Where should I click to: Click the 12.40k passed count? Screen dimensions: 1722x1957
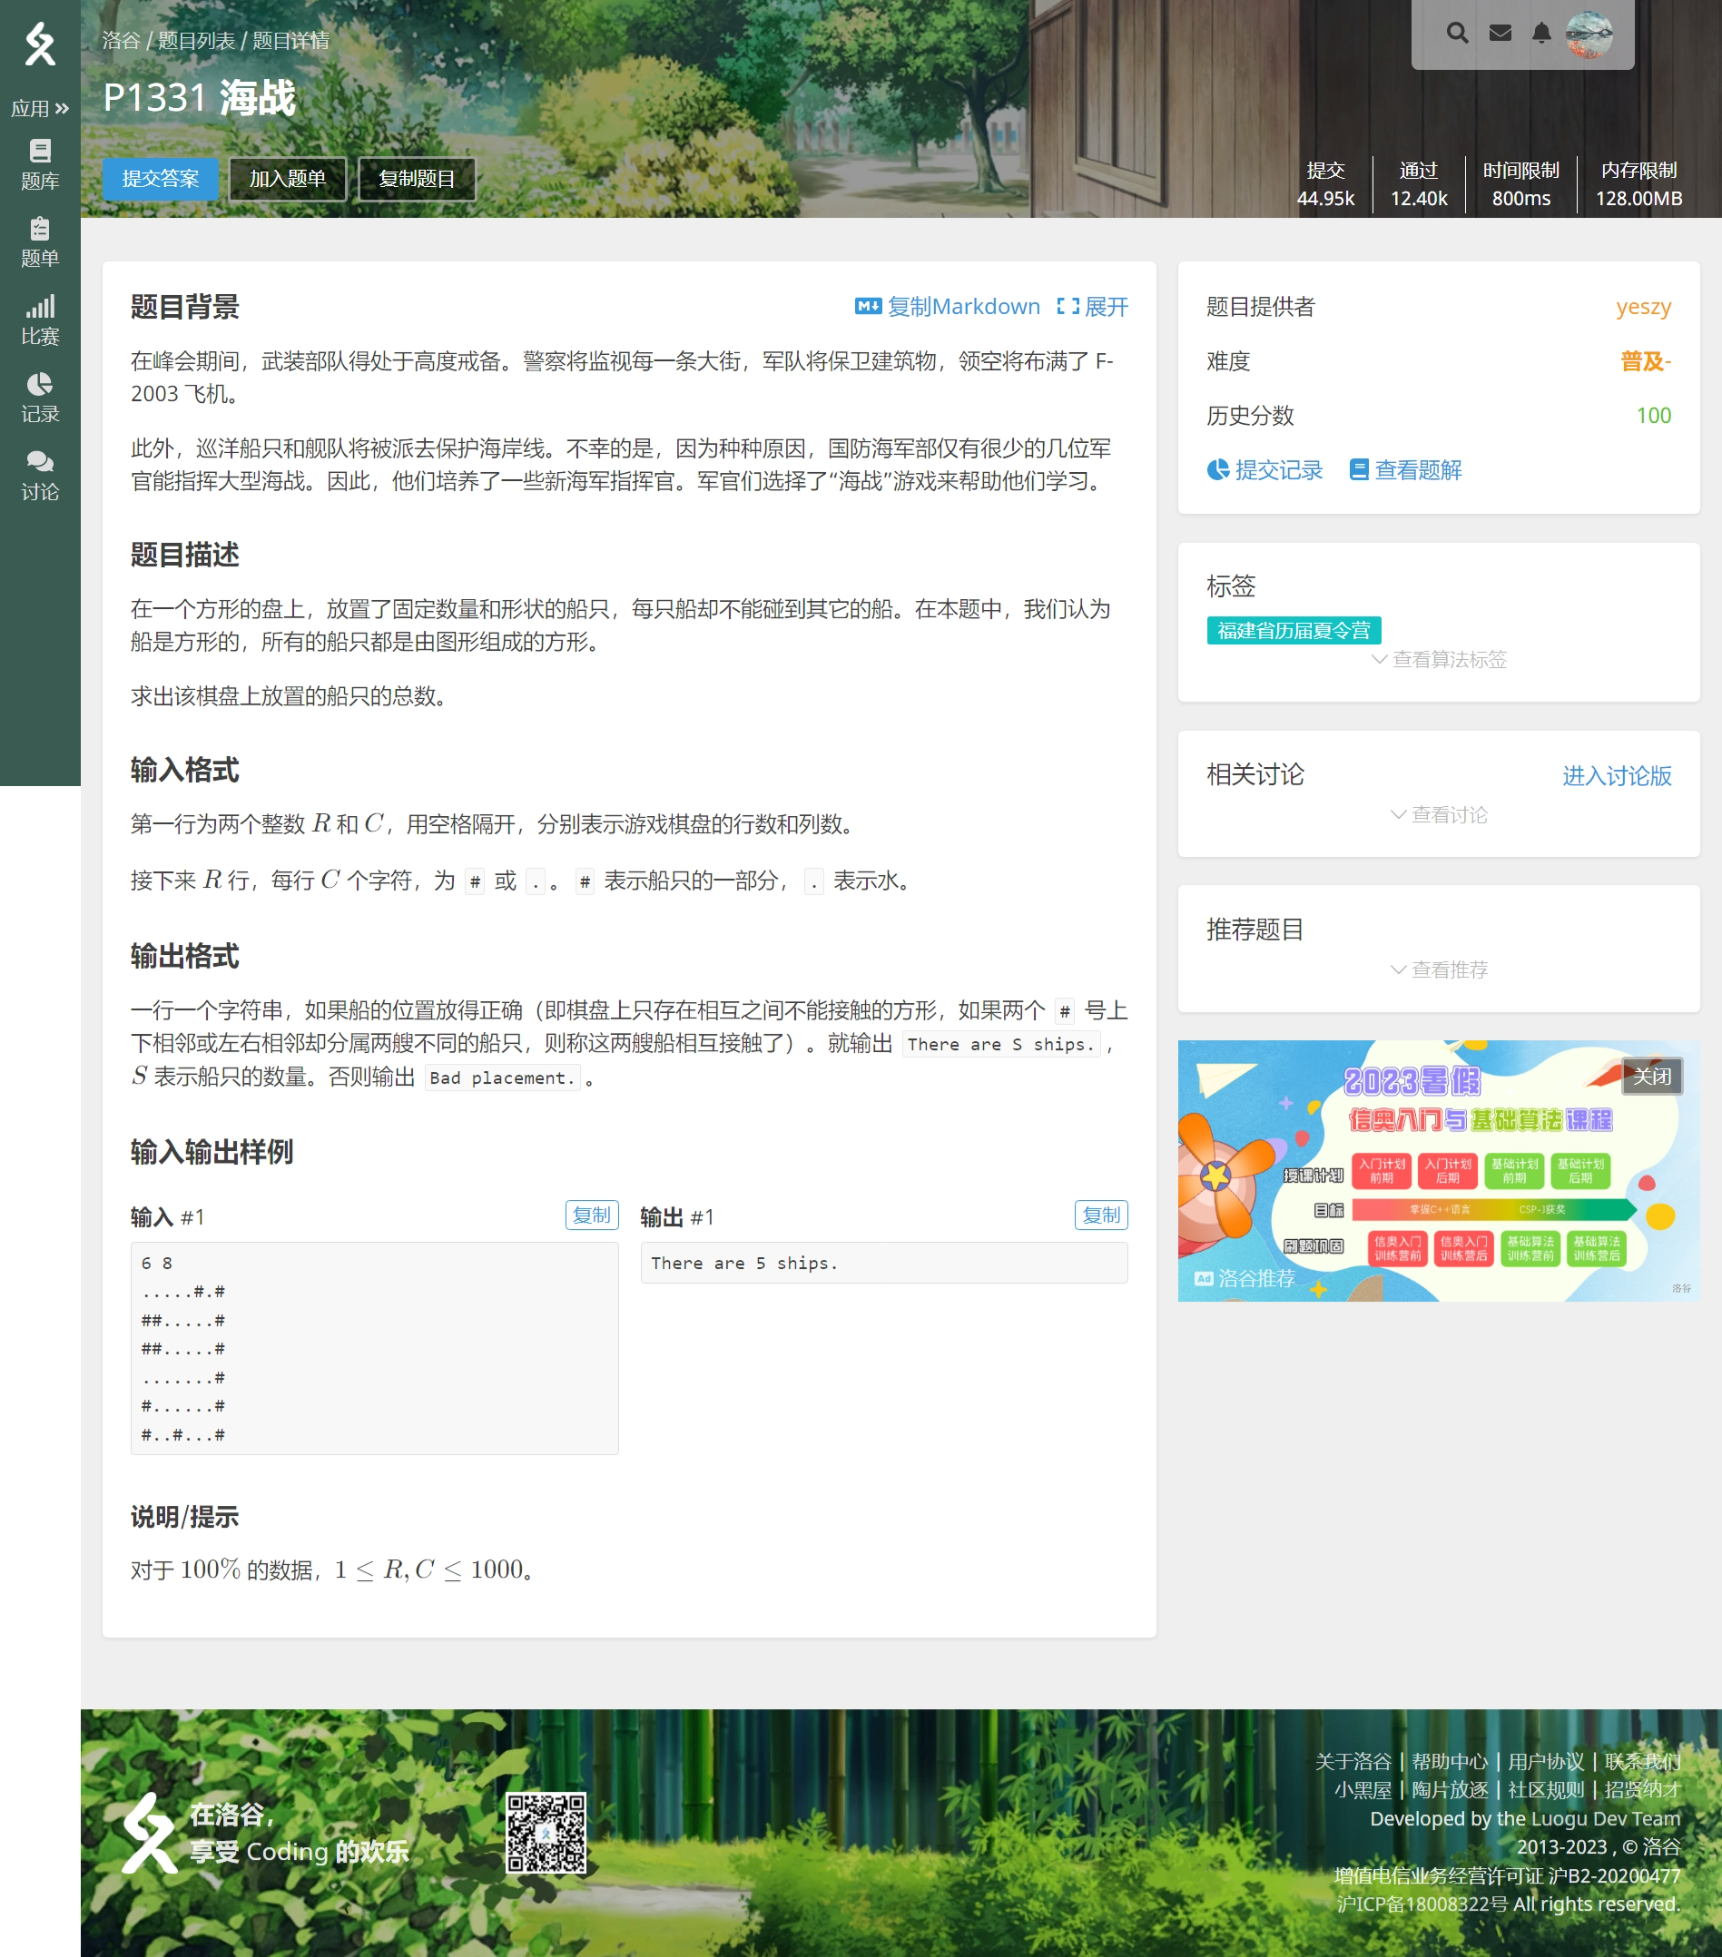coord(1418,198)
